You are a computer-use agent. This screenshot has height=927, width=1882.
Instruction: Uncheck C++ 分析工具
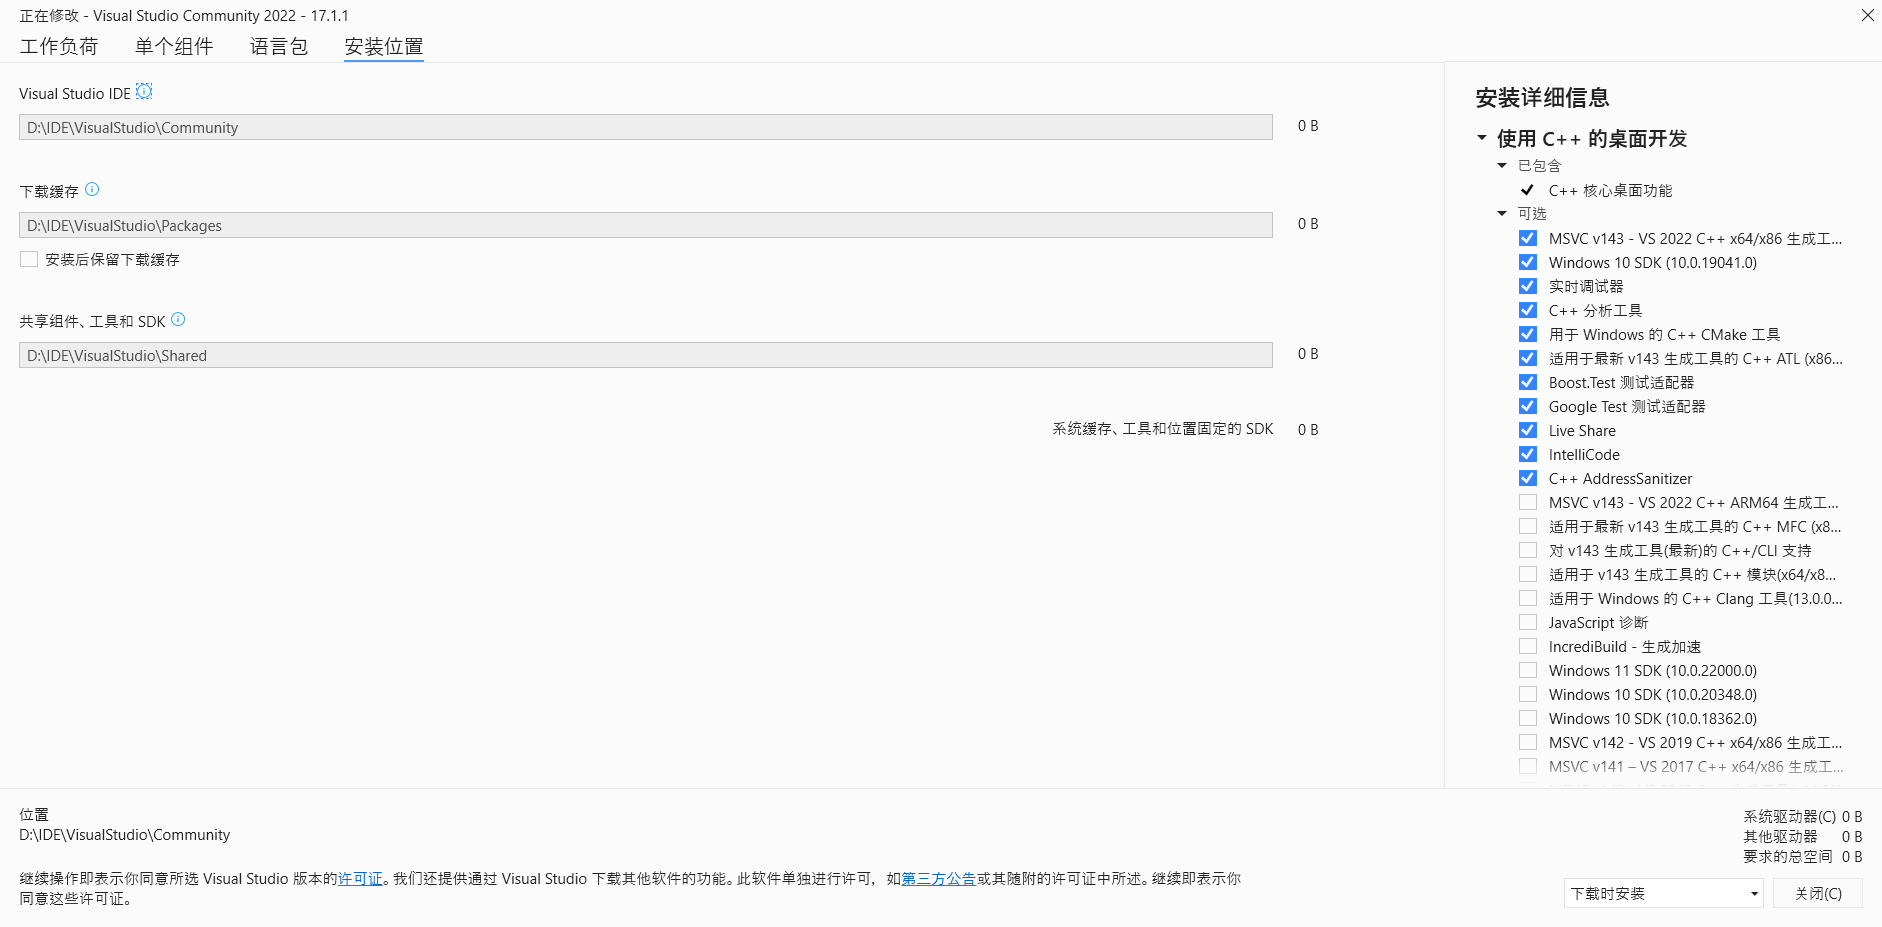click(1528, 310)
